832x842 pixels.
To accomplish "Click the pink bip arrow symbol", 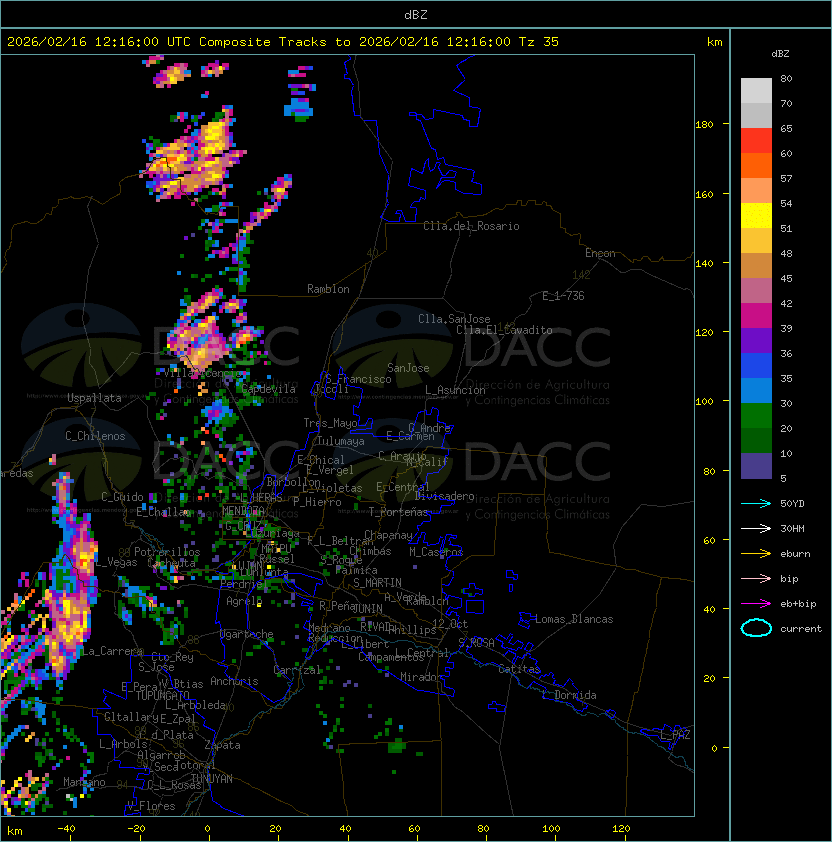I will point(756,578).
